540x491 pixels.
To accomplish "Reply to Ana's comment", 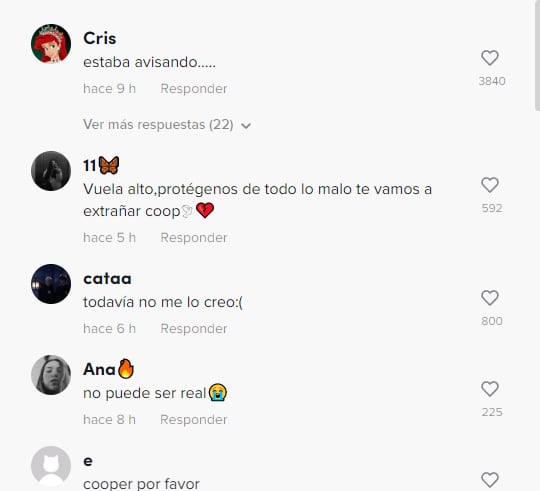I will [194, 420].
